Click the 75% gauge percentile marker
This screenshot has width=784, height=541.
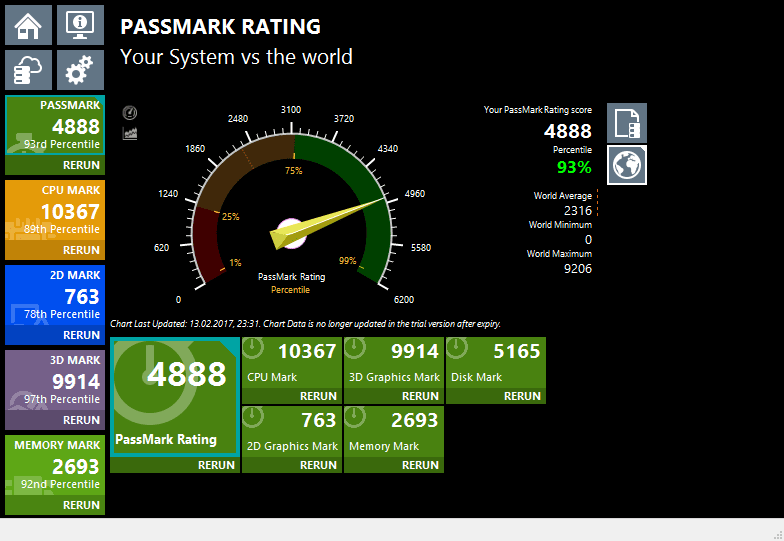(294, 170)
